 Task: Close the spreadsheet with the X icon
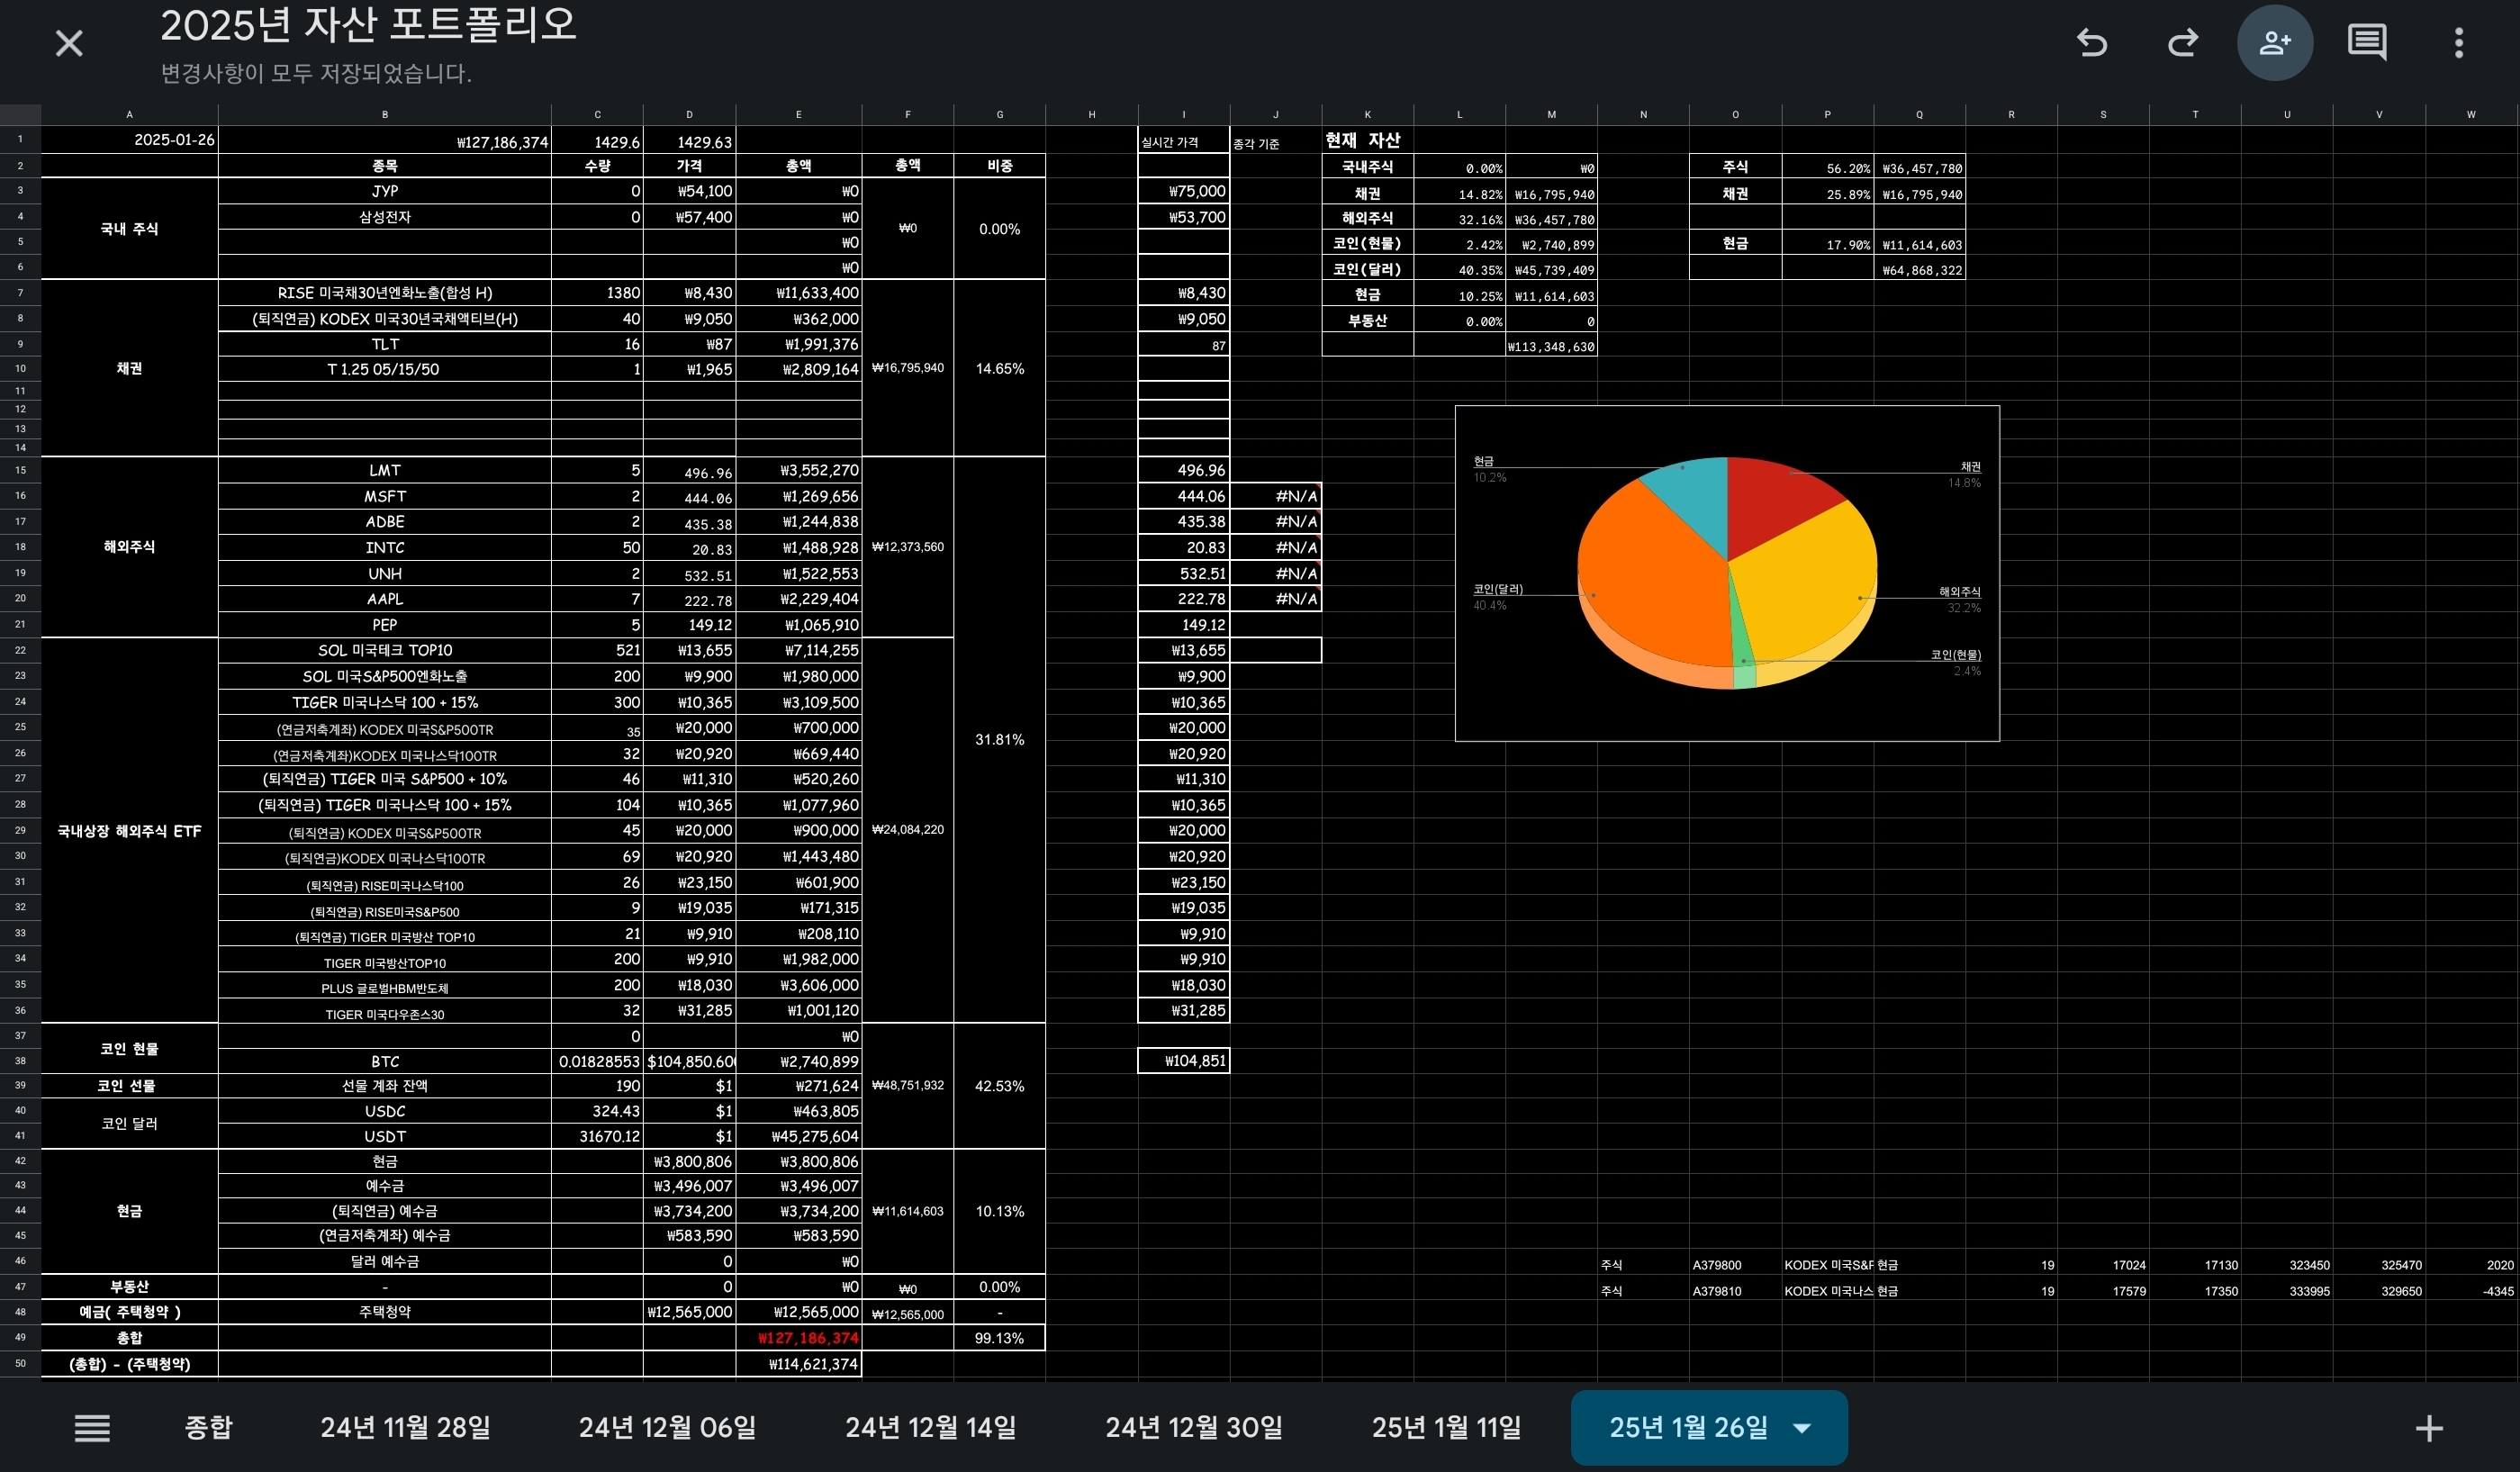[x=69, y=43]
